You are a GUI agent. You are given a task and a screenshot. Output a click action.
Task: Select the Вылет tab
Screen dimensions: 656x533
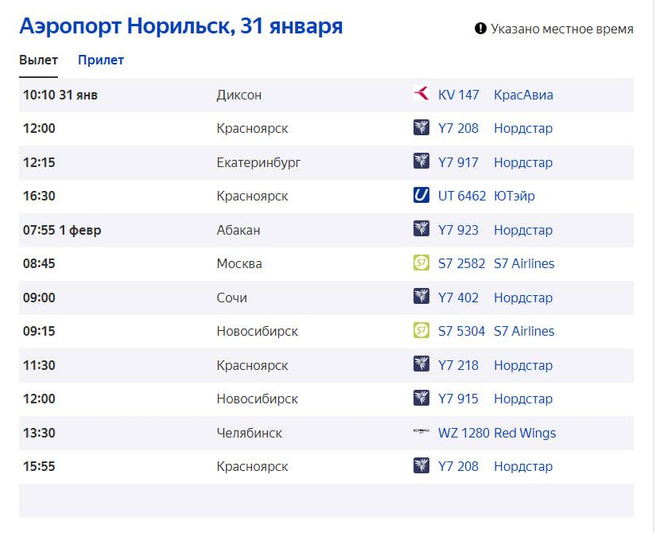tap(38, 60)
